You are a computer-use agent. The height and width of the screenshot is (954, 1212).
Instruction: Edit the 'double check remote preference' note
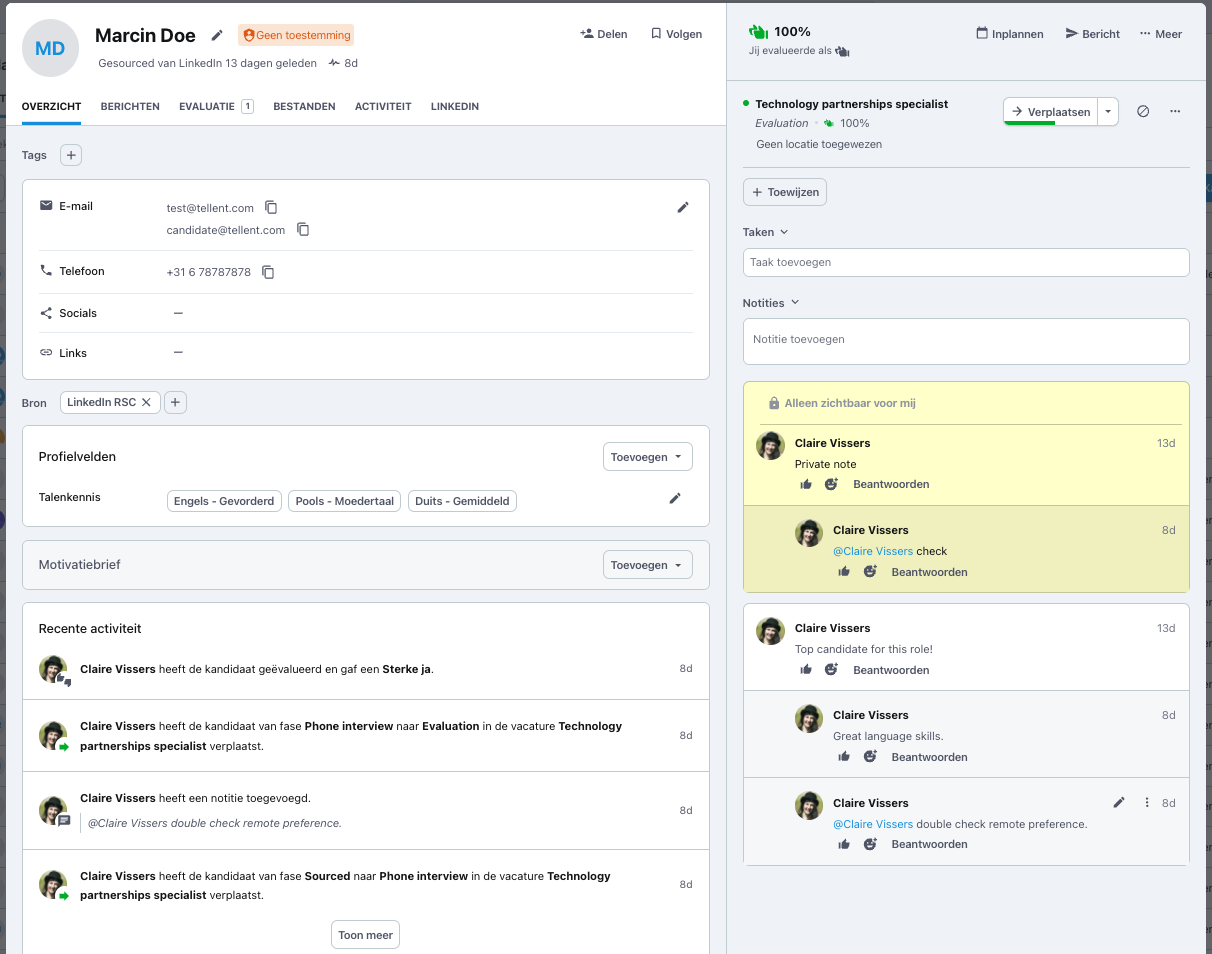click(1119, 802)
